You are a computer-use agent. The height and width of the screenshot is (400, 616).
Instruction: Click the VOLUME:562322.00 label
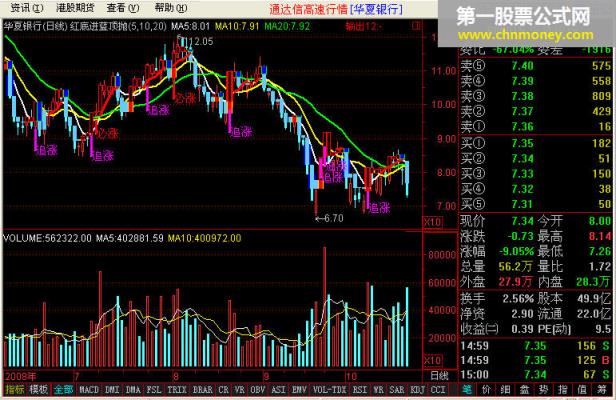point(47,238)
